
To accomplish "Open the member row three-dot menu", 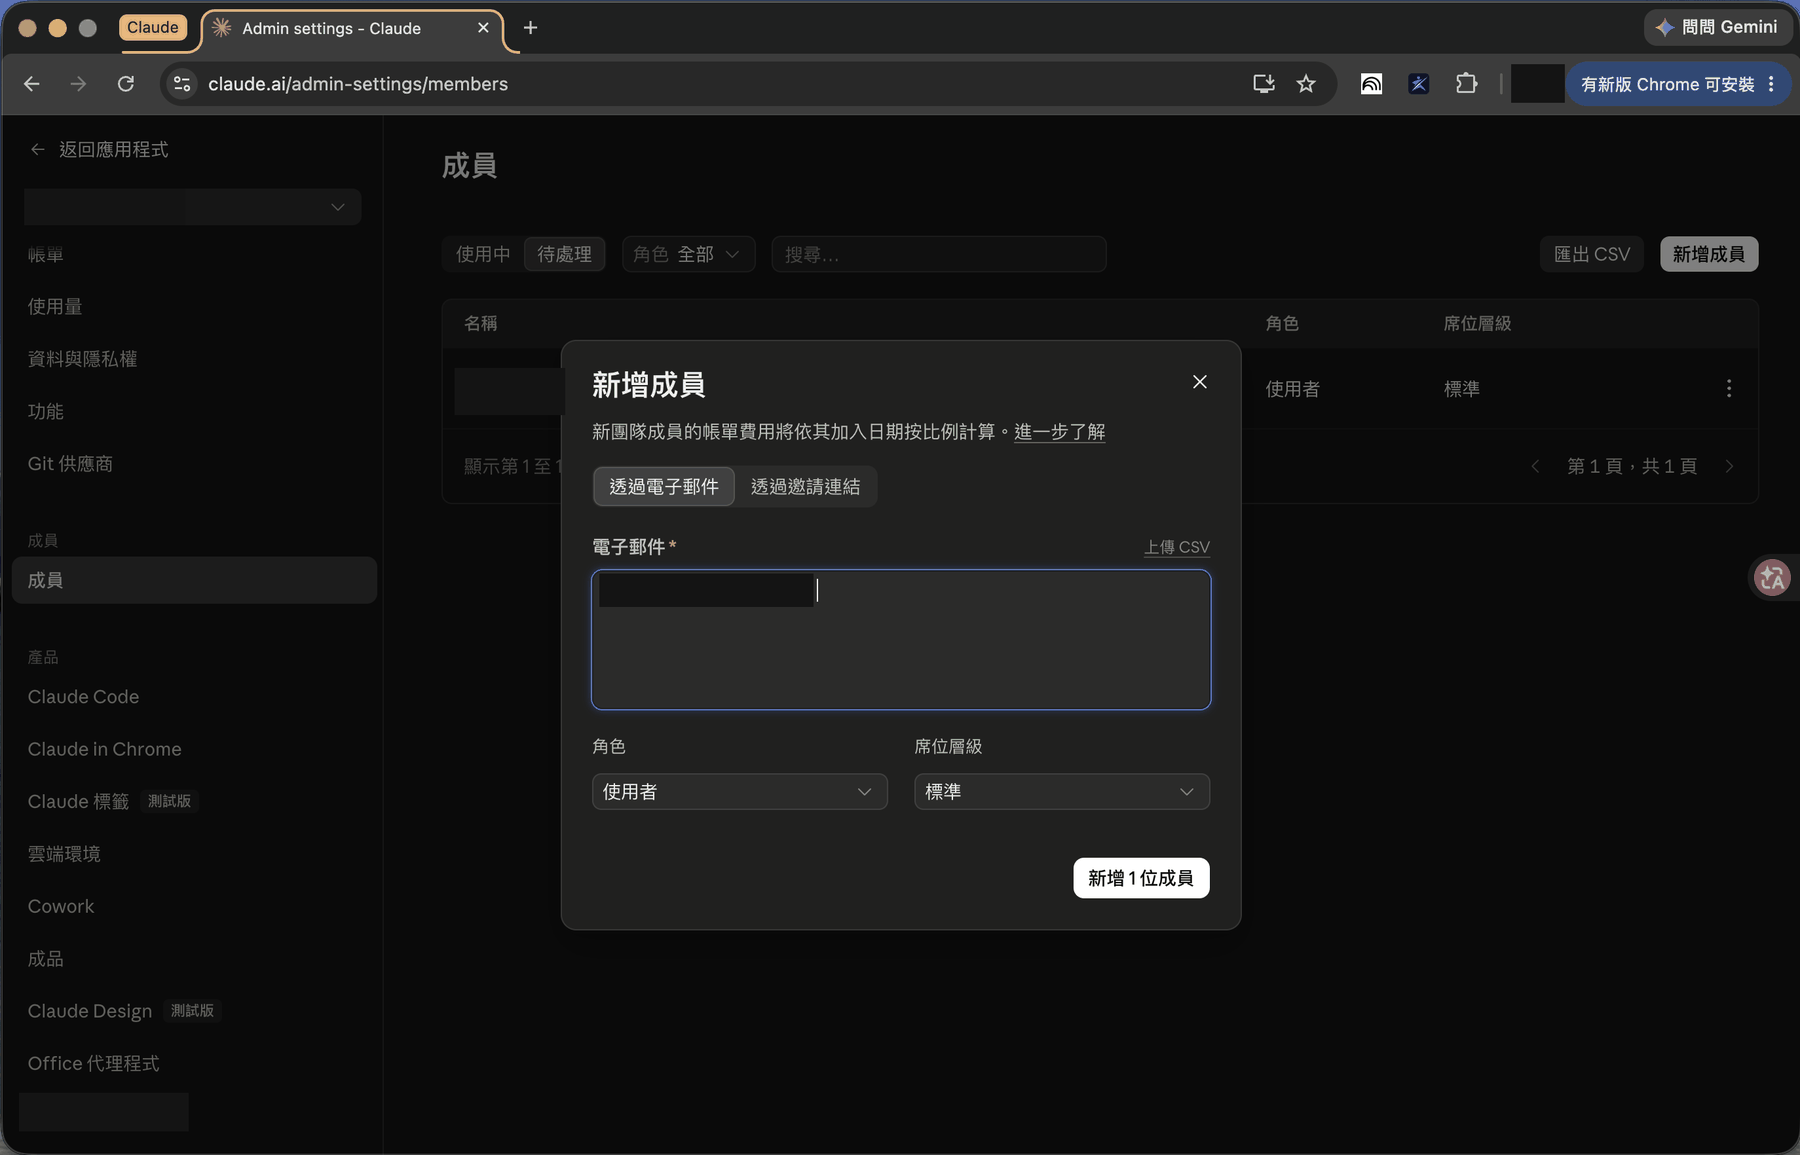I will 1729,388.
